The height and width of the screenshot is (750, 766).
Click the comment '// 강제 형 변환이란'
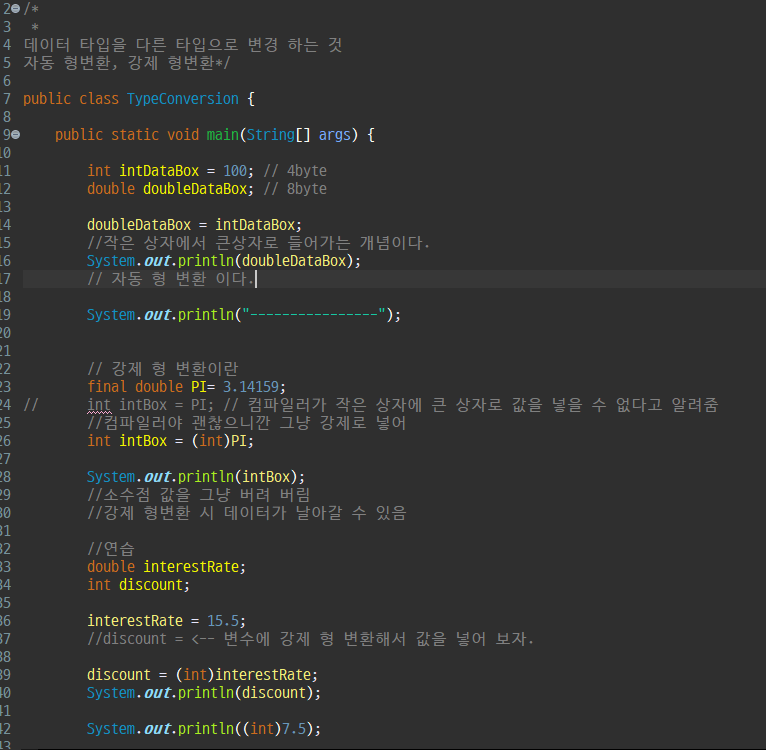coord(163,368)
